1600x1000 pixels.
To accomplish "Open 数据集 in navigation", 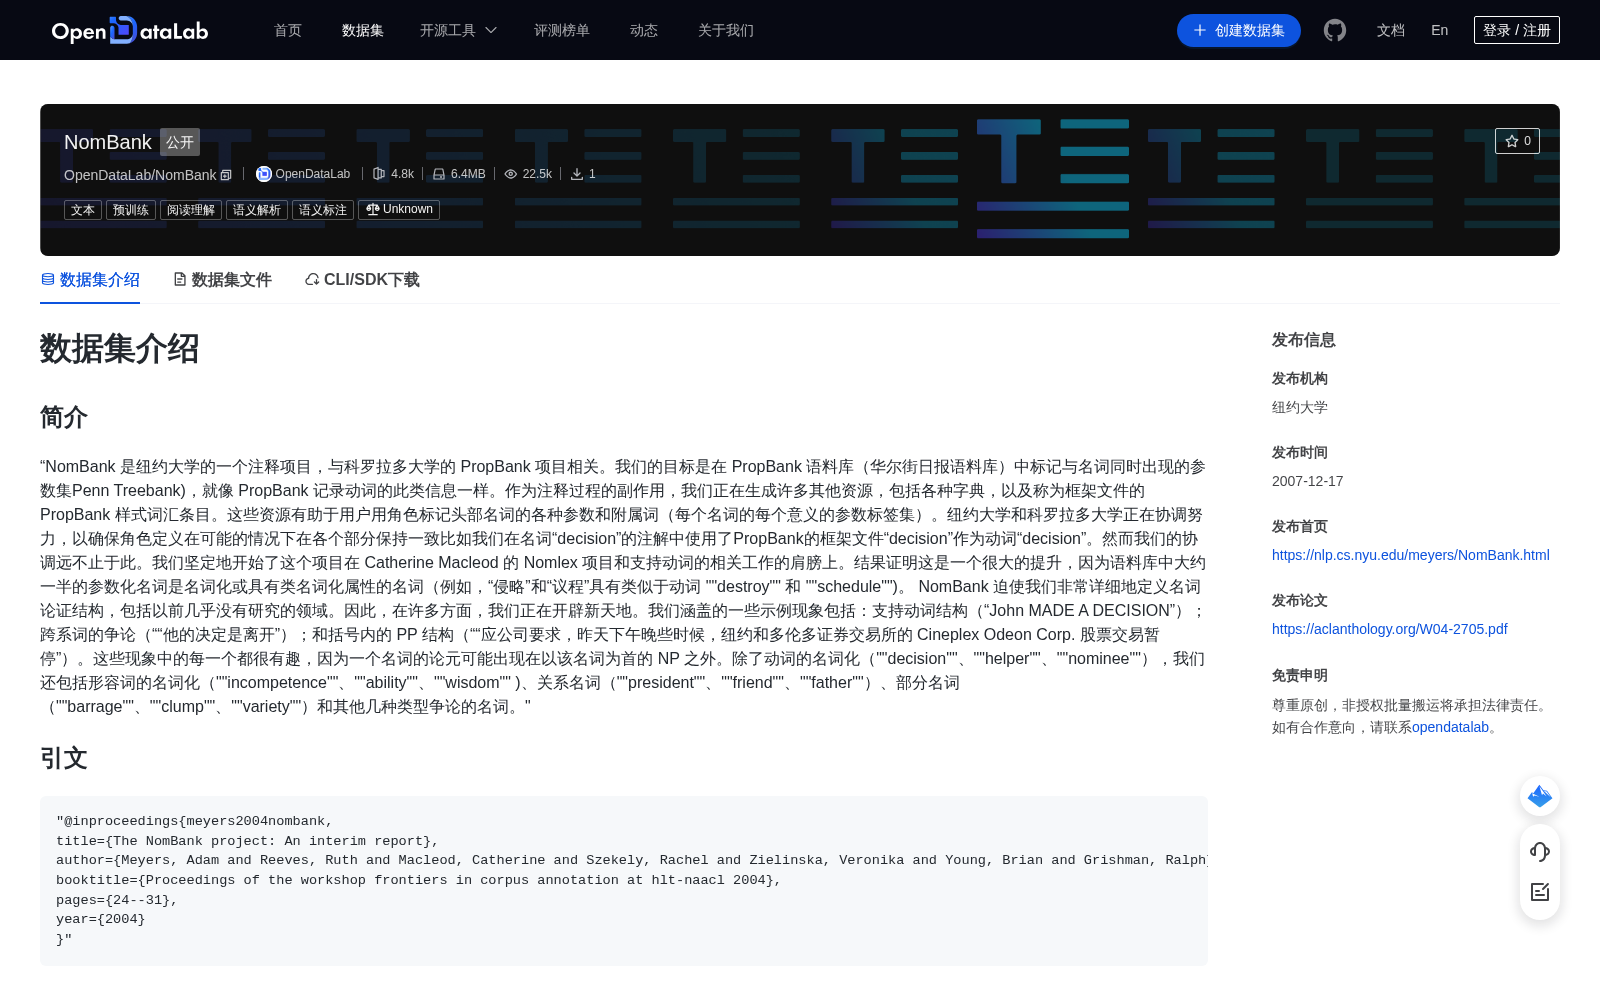I will click(363, 30).
